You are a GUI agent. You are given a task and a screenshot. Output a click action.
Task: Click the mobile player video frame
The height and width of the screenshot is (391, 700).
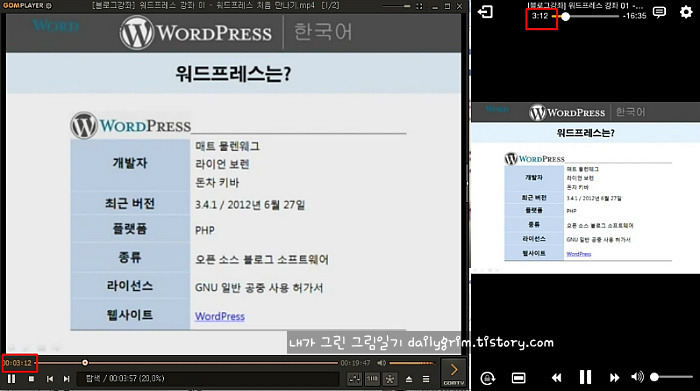click(585, 187)
